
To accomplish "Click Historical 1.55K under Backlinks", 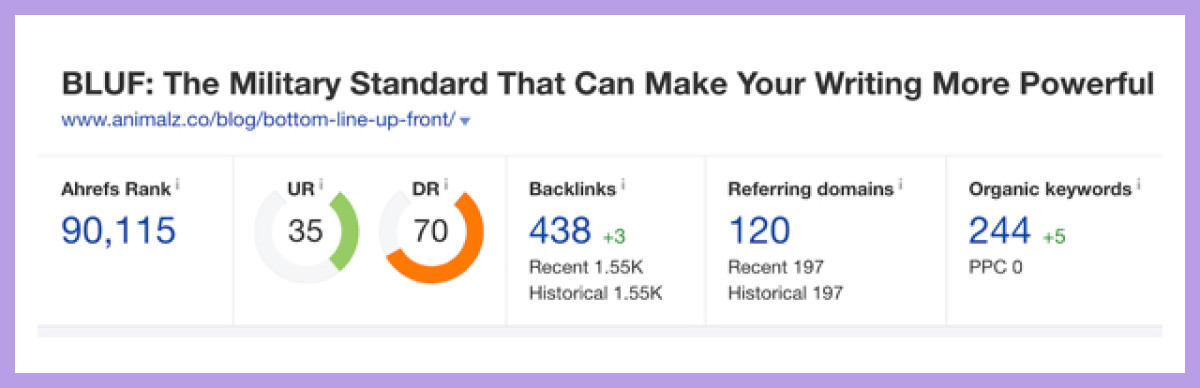I will pyautogui.click(x=596, y=294).
